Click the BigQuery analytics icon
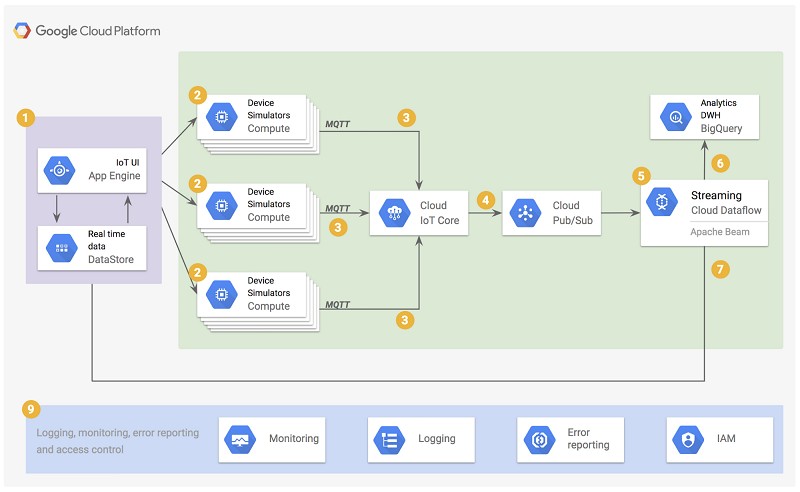The width and height of the screenshot is (800, 492). (676, 117)
